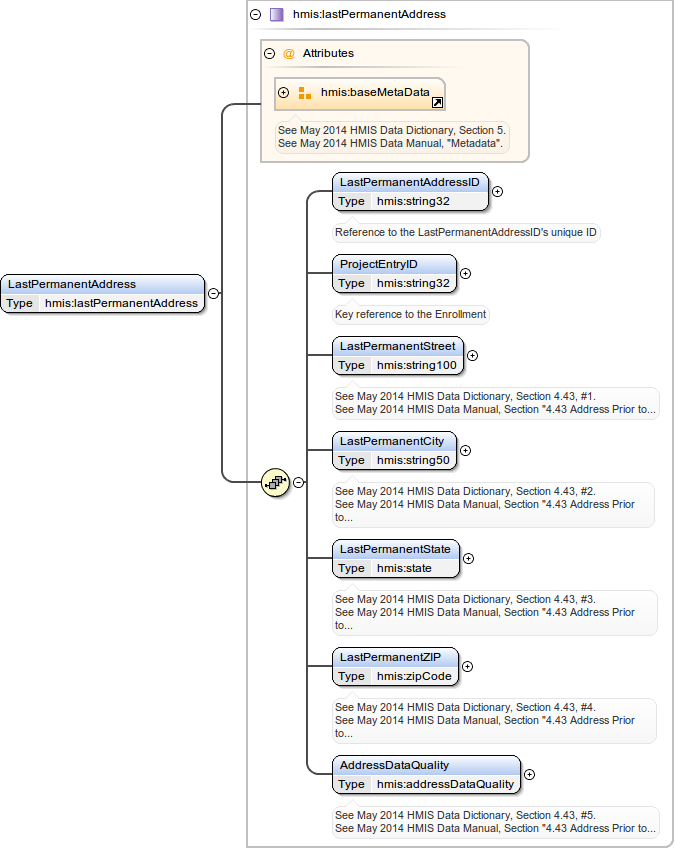Collapse the hmis:lastPermanentAddress type container
This screenshot has height=849, width=675.
255,15
